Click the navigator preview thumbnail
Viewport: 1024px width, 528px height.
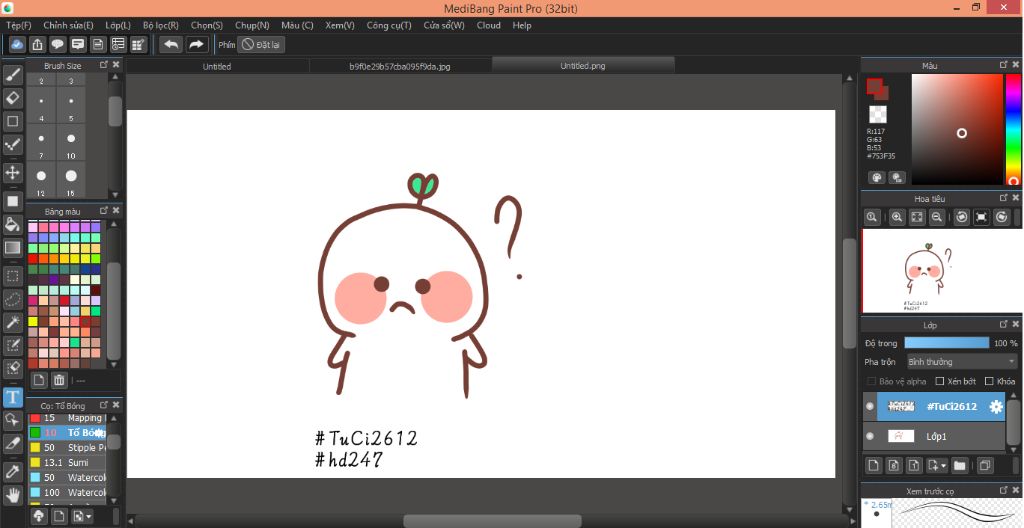tap(940, 271)
